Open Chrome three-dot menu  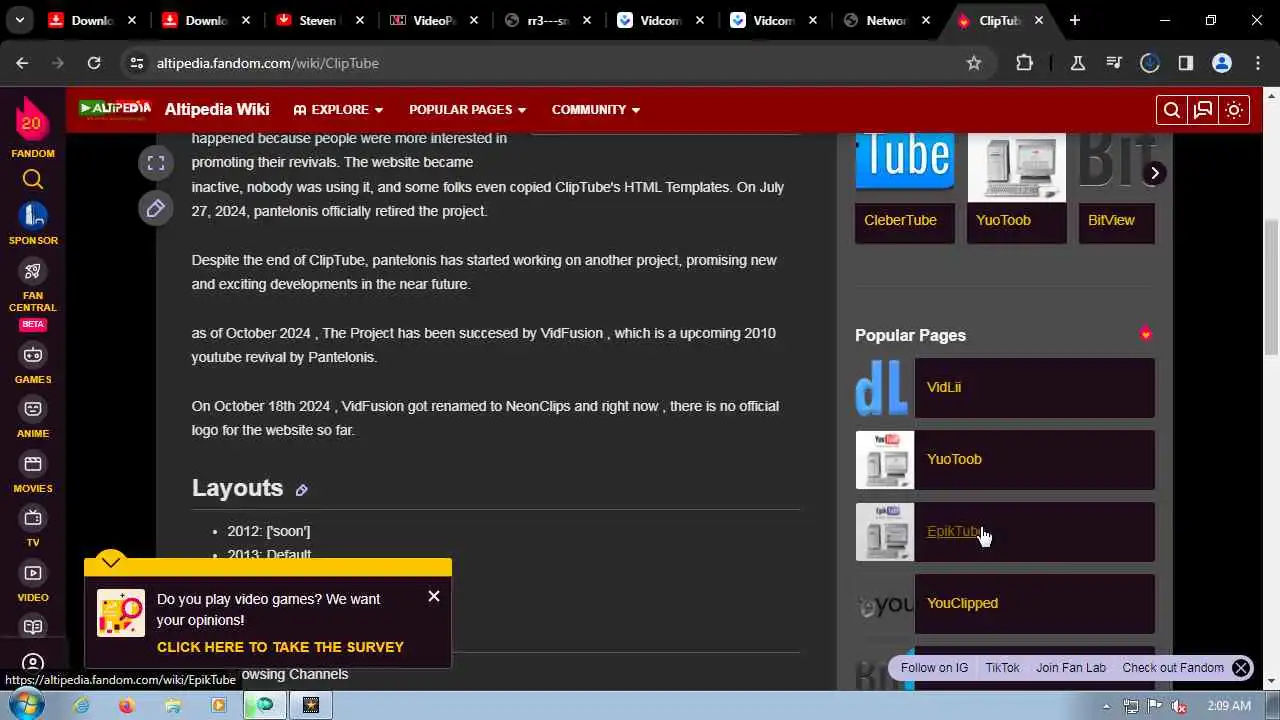[1258, 63]
